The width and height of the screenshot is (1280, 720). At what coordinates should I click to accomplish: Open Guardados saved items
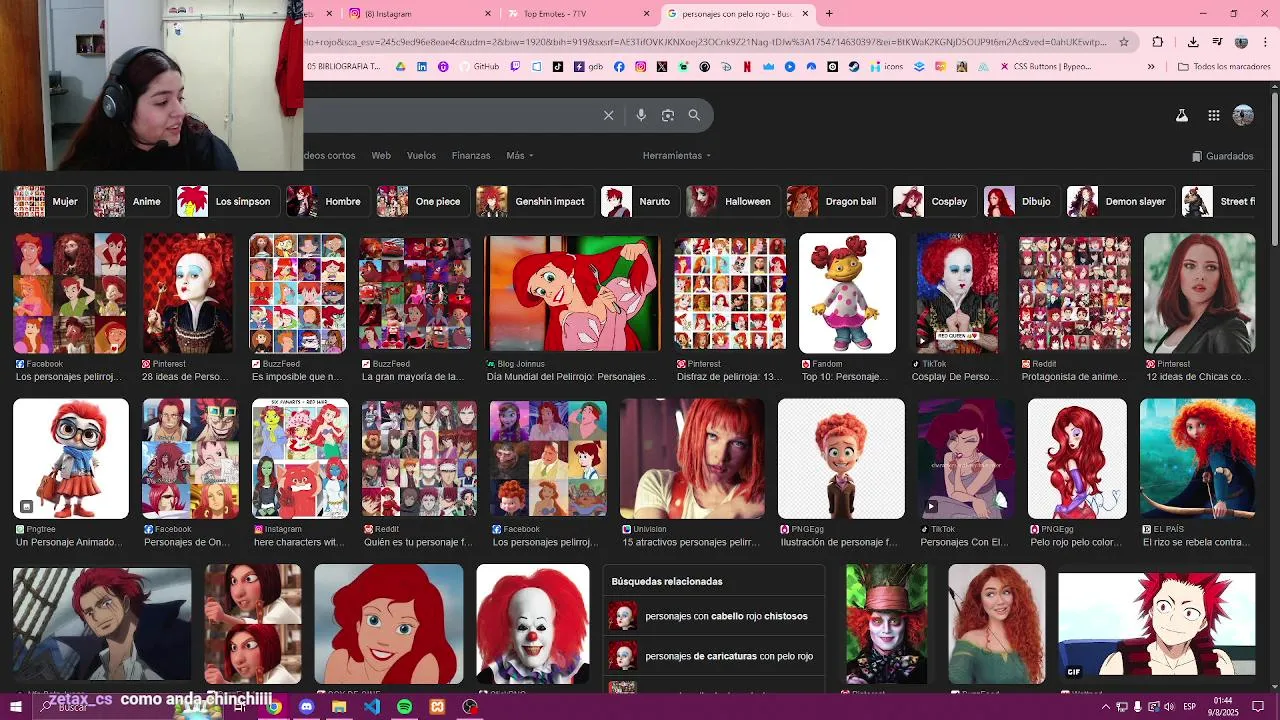[1223, 156]
